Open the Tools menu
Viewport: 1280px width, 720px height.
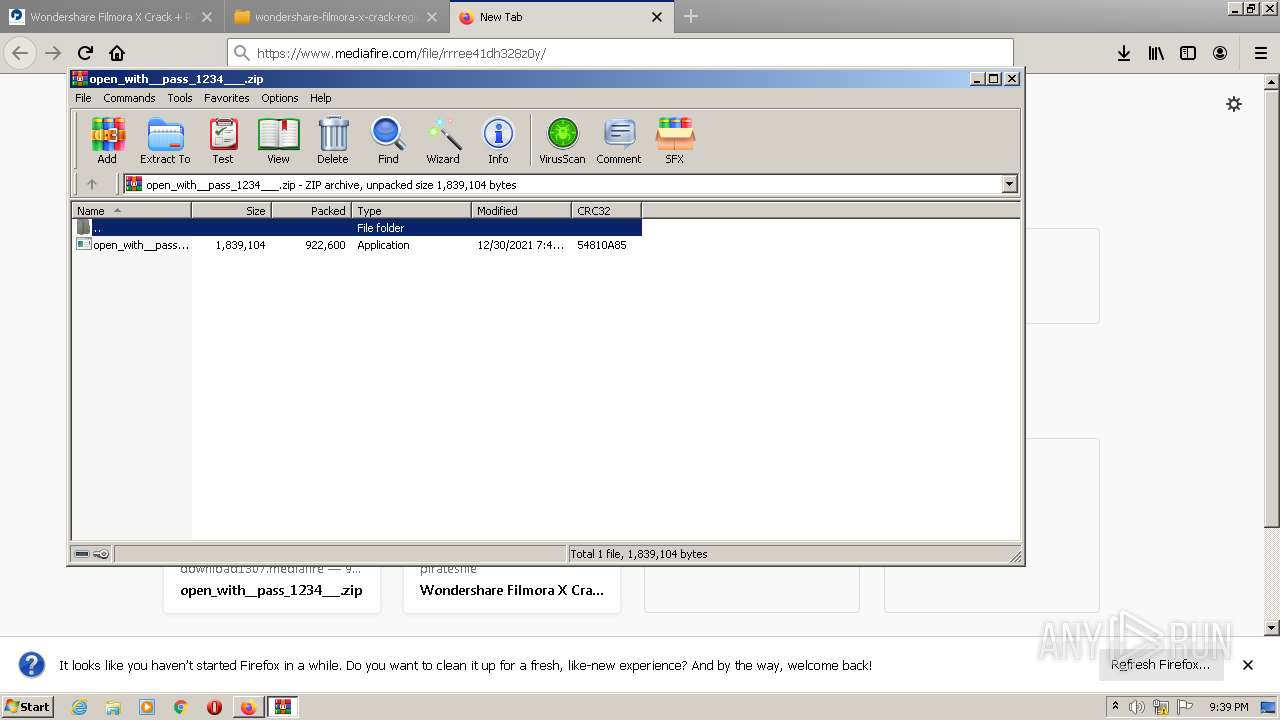click(x=180, y=98)
